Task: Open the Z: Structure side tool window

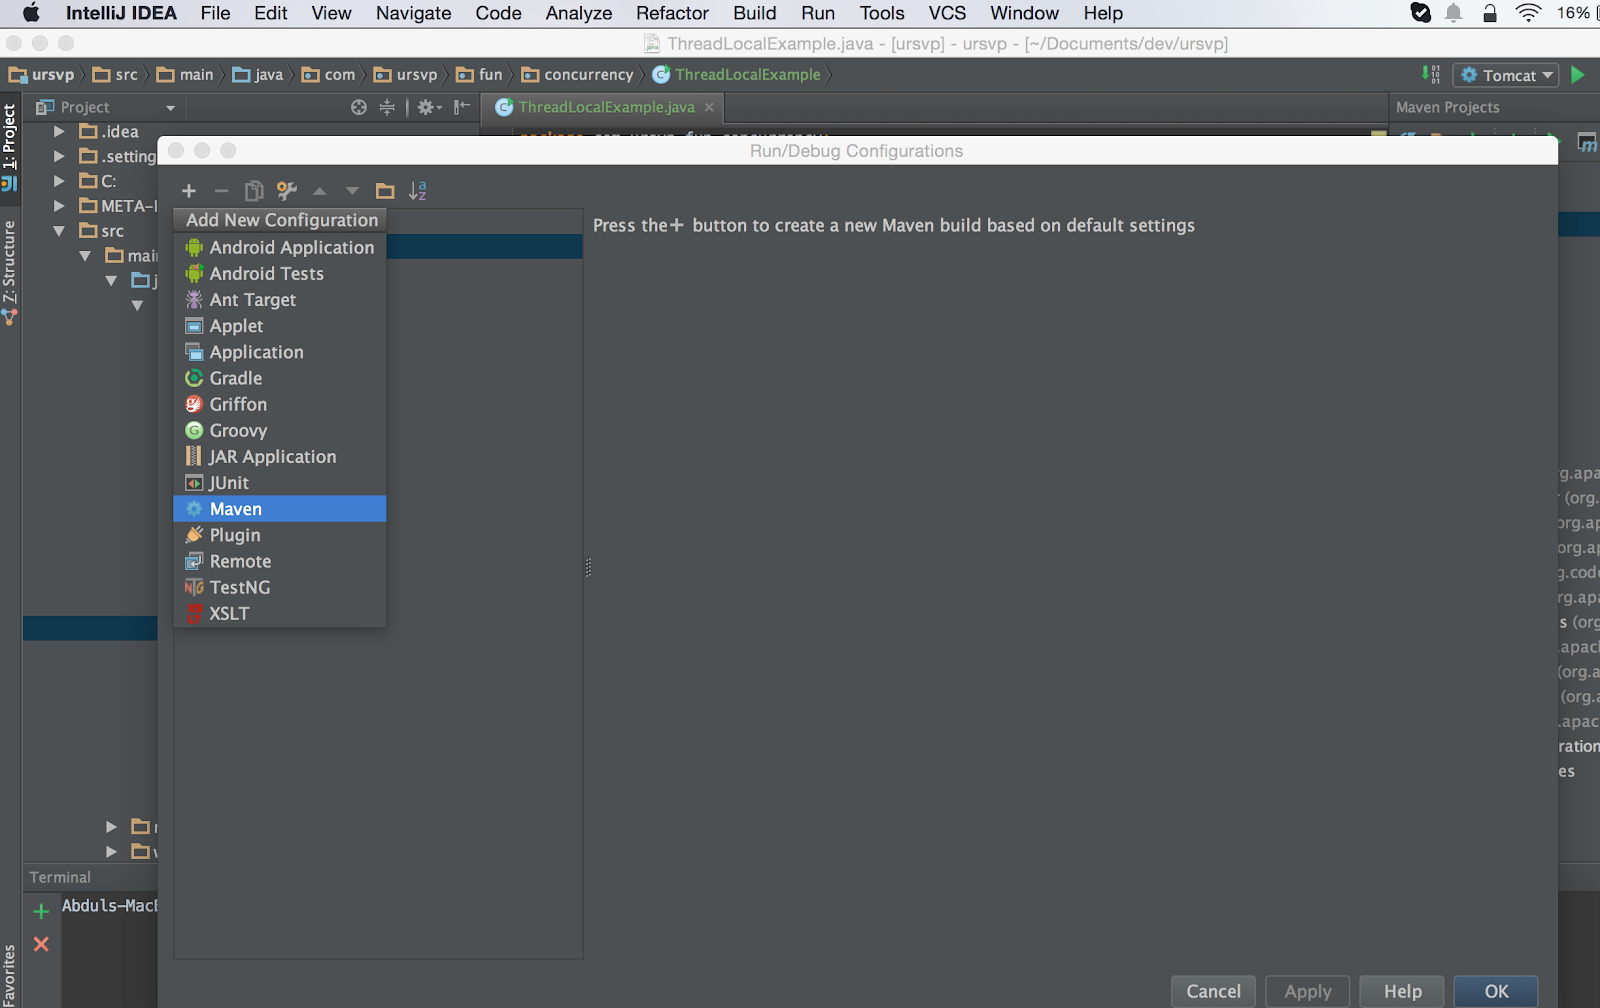Action: click(10, 271)
